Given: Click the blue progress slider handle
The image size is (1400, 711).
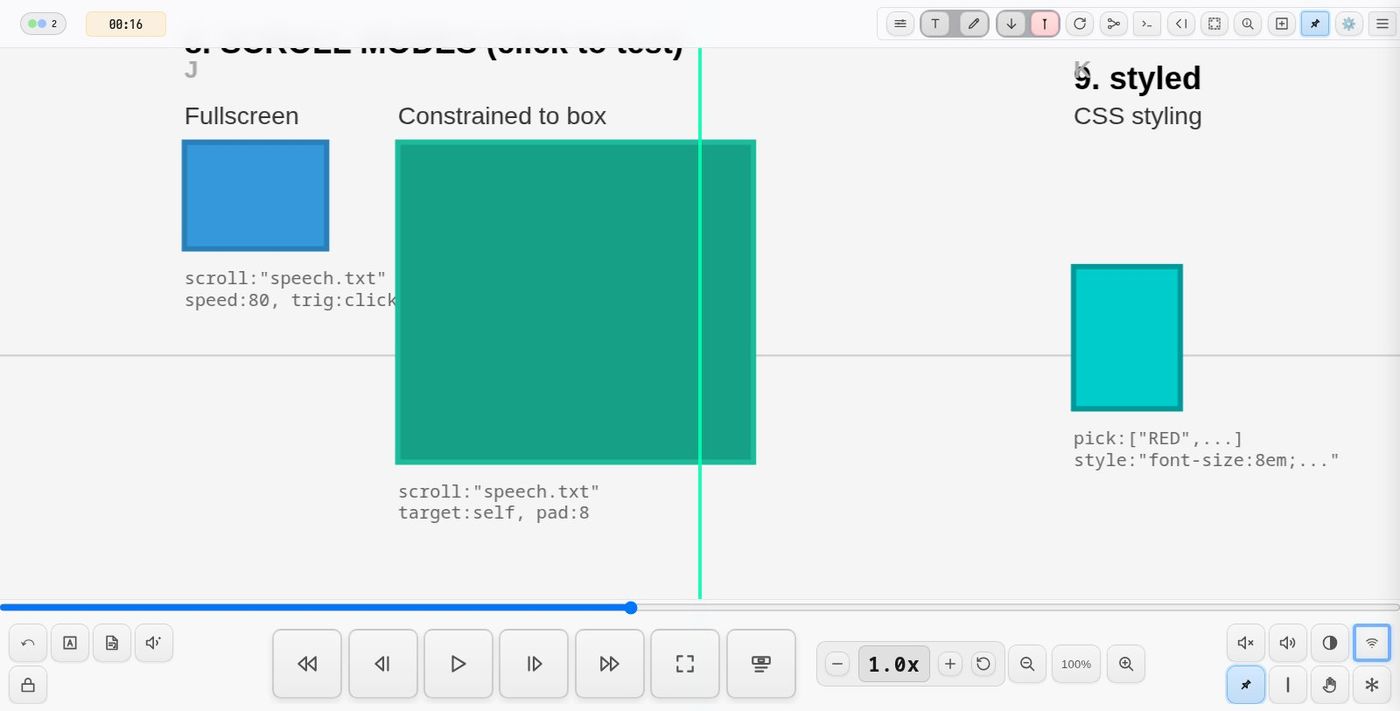Looking at the screenshot, I should pos(631,608).
